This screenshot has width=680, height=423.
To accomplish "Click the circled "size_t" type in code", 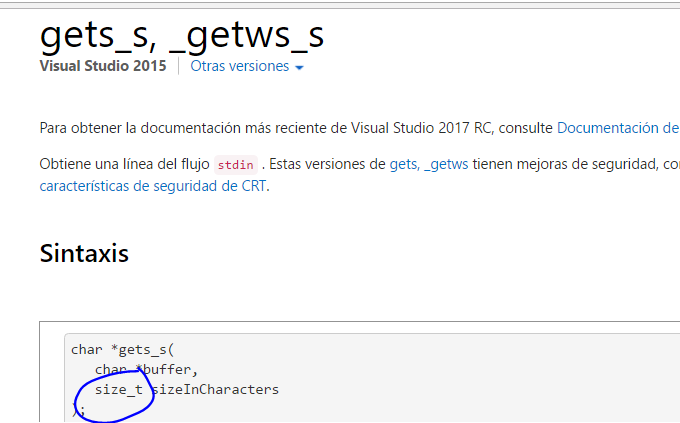I will [x=118, y=389].
